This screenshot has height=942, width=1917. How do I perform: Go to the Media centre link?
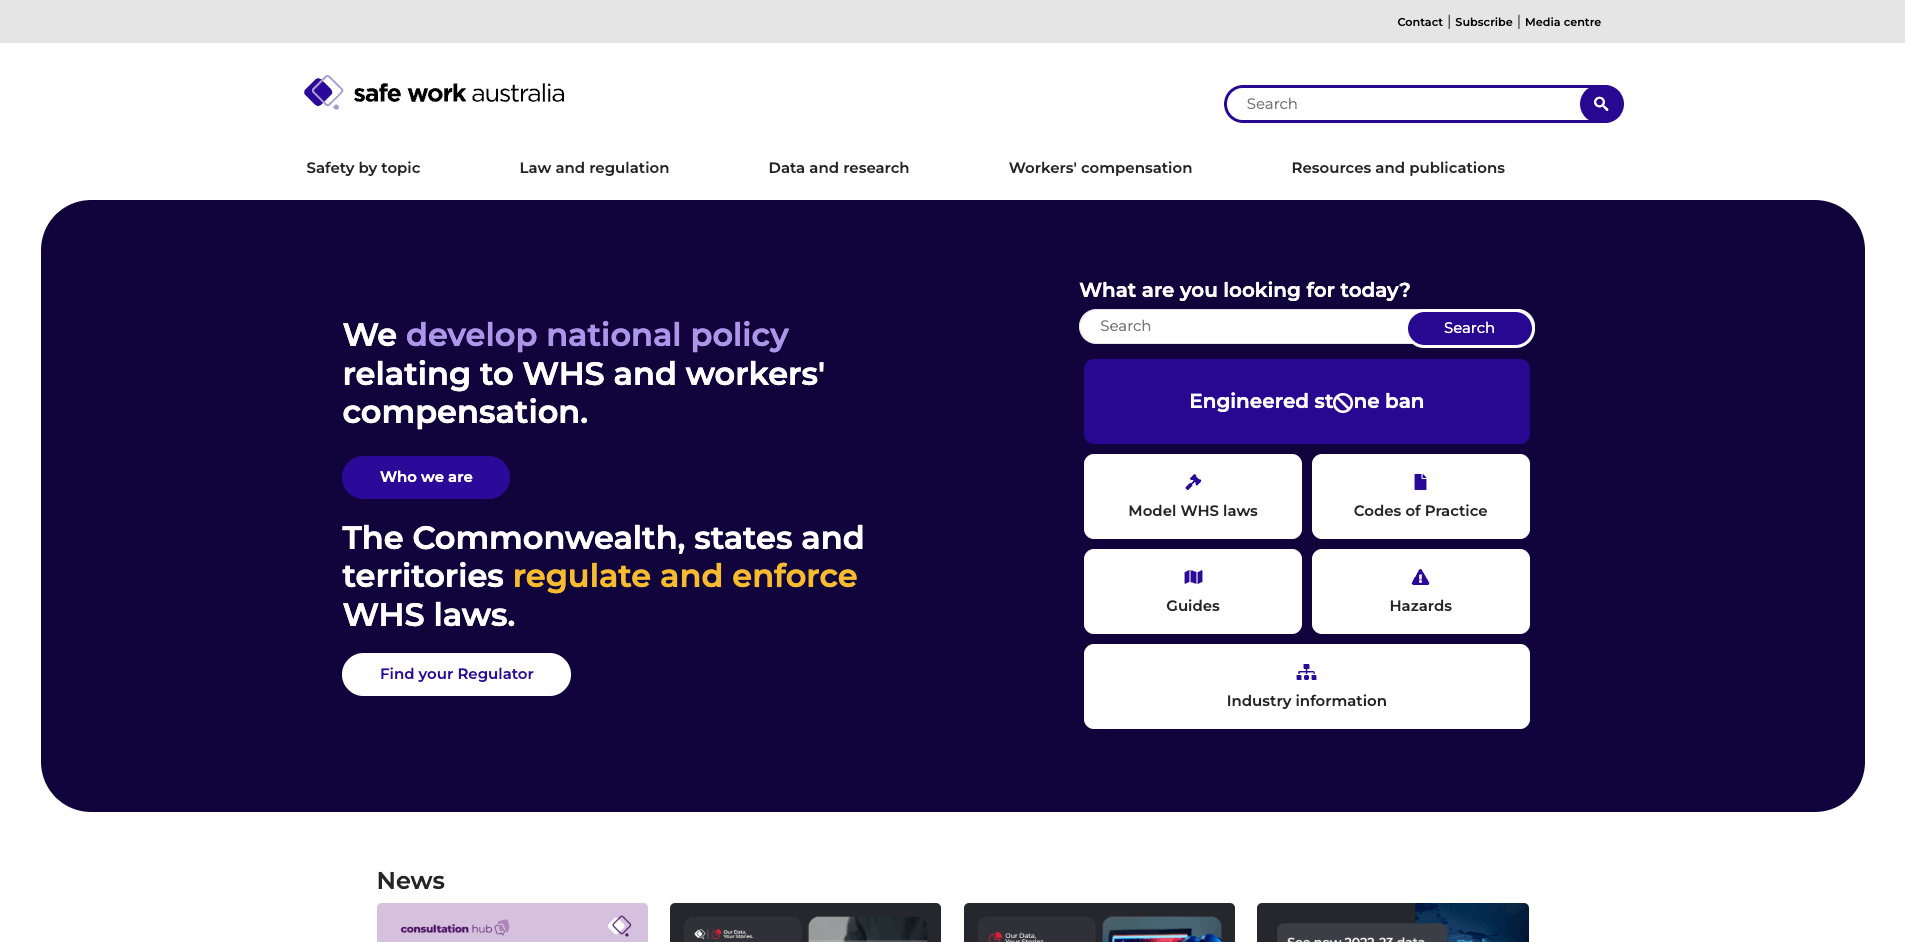click(1562, 22)
